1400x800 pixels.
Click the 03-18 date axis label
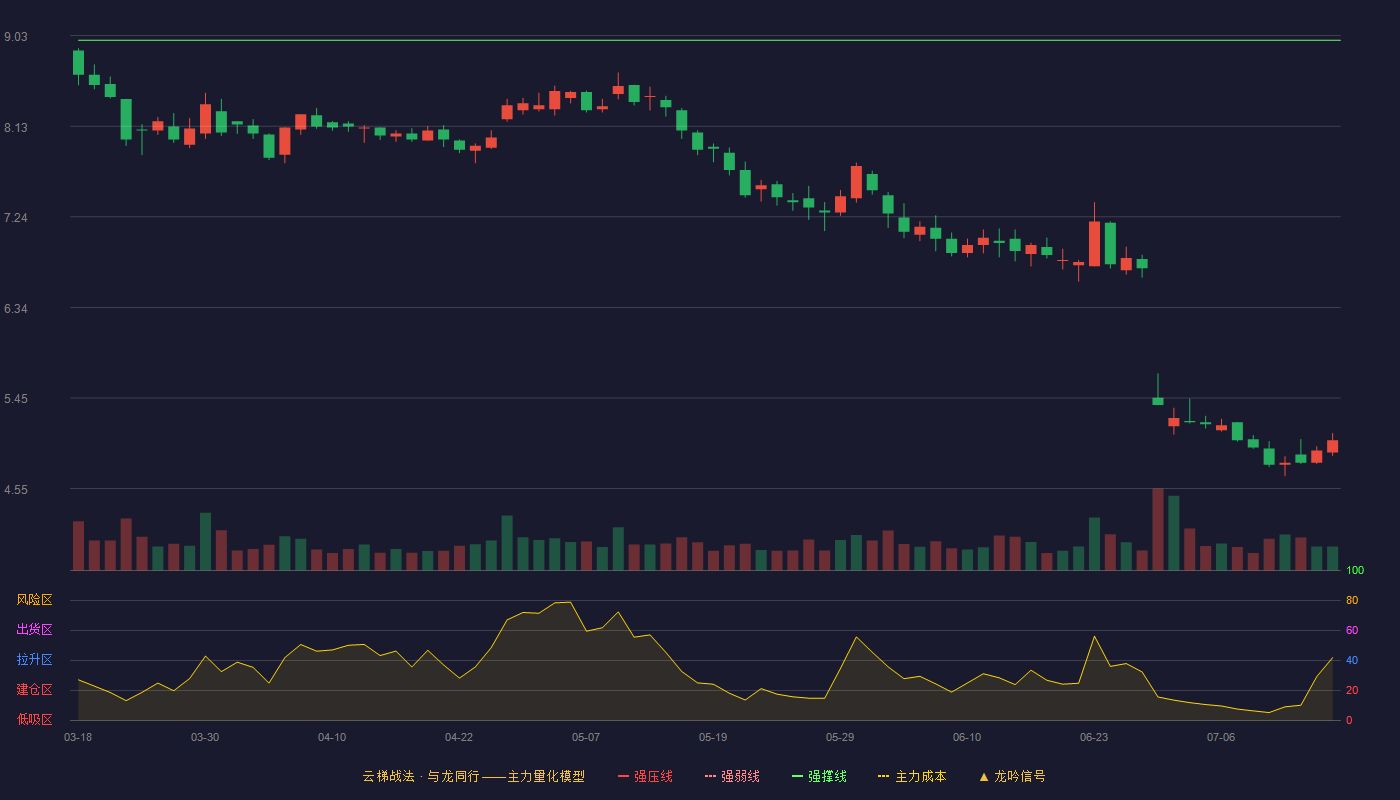[x=78, y=737]
